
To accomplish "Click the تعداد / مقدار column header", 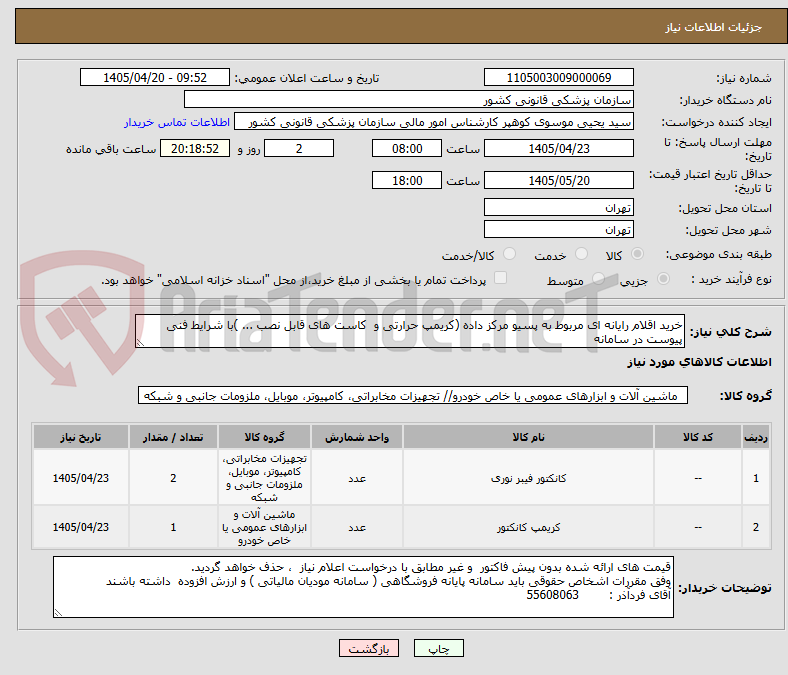I will click(x=173, y=437).
